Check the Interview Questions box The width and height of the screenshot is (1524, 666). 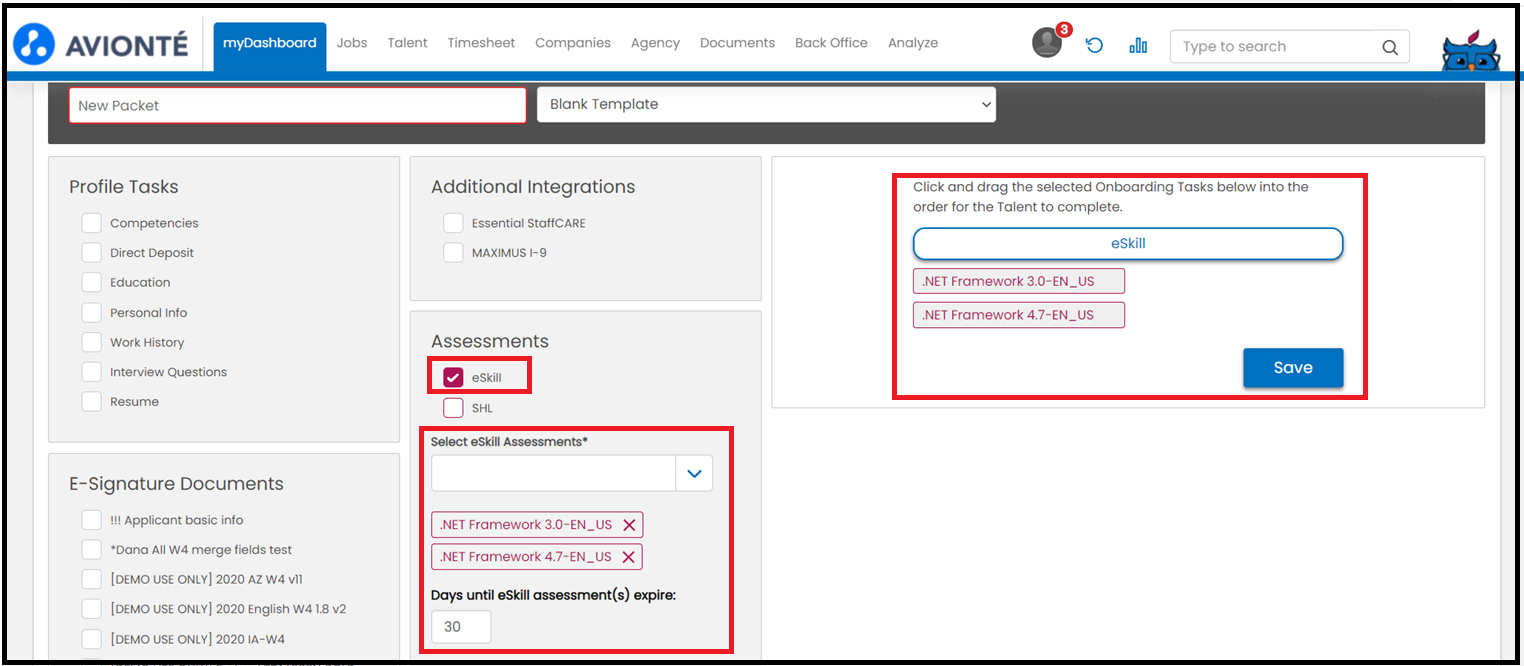tap(92, 372)
